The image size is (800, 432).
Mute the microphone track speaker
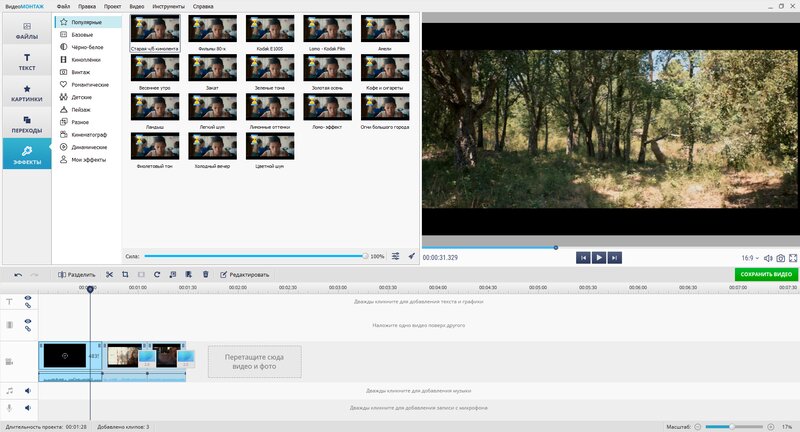[x=28, y=408]
